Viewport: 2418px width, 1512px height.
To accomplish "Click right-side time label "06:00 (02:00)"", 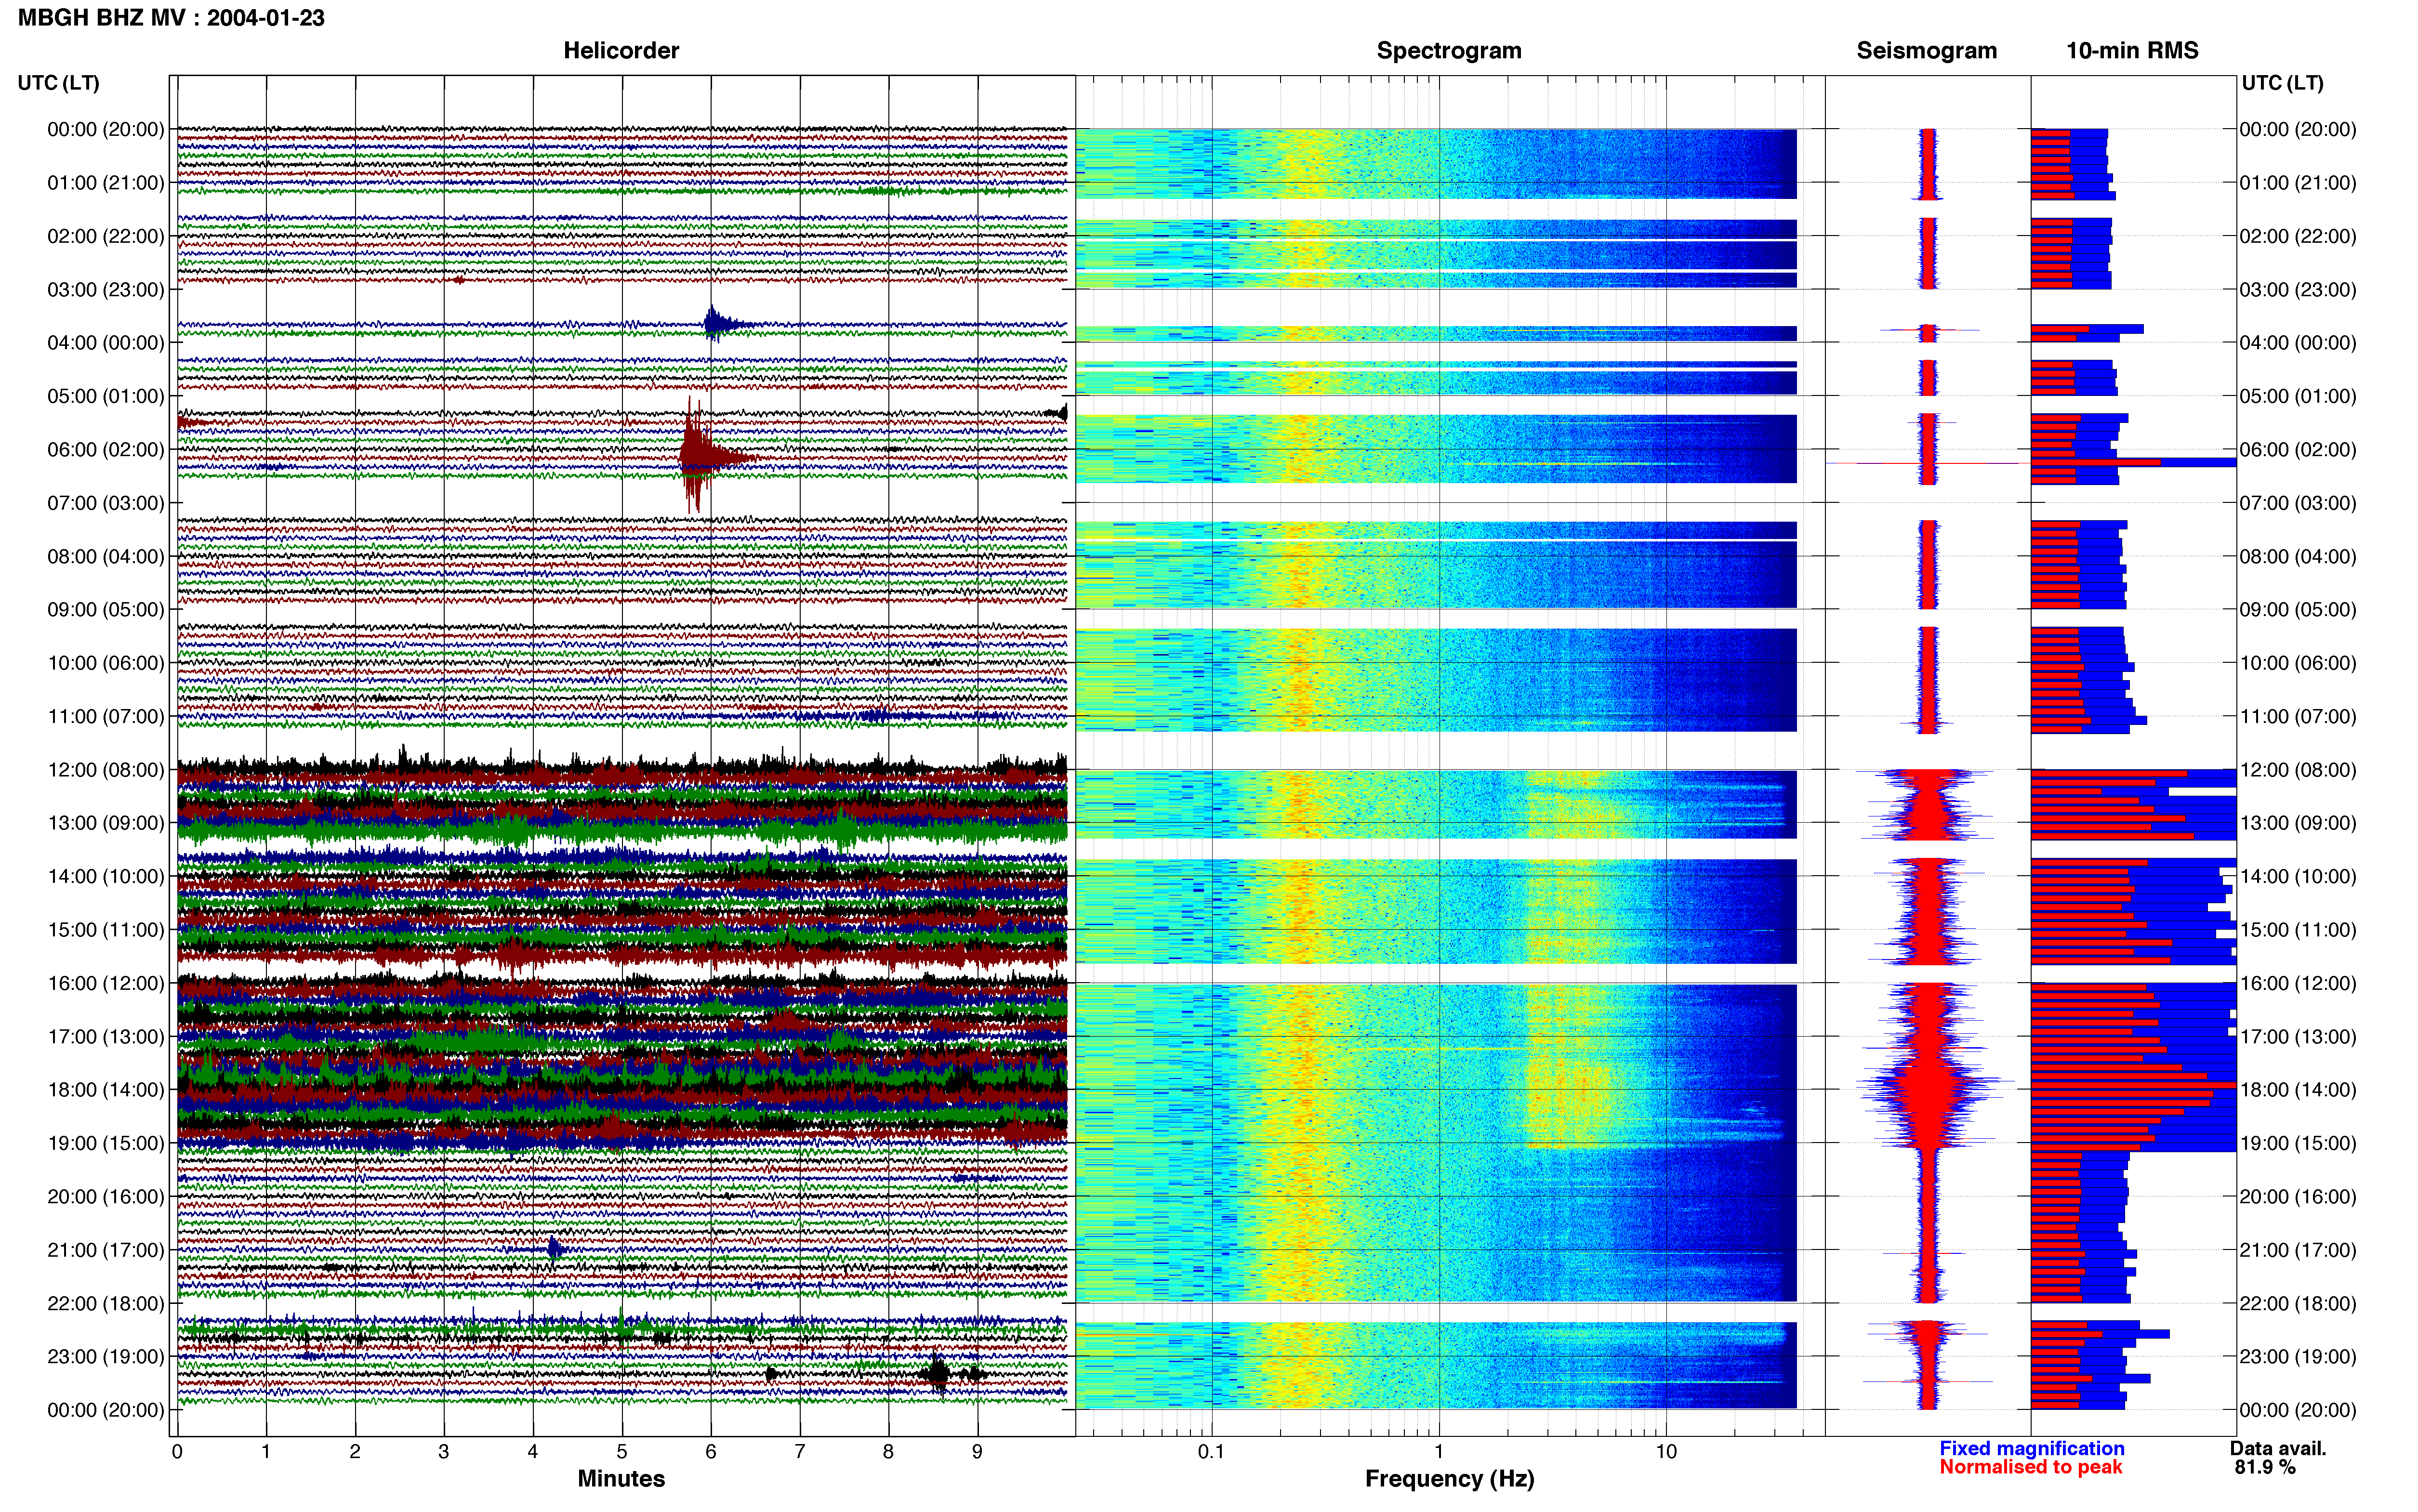I will [2298, 450].
